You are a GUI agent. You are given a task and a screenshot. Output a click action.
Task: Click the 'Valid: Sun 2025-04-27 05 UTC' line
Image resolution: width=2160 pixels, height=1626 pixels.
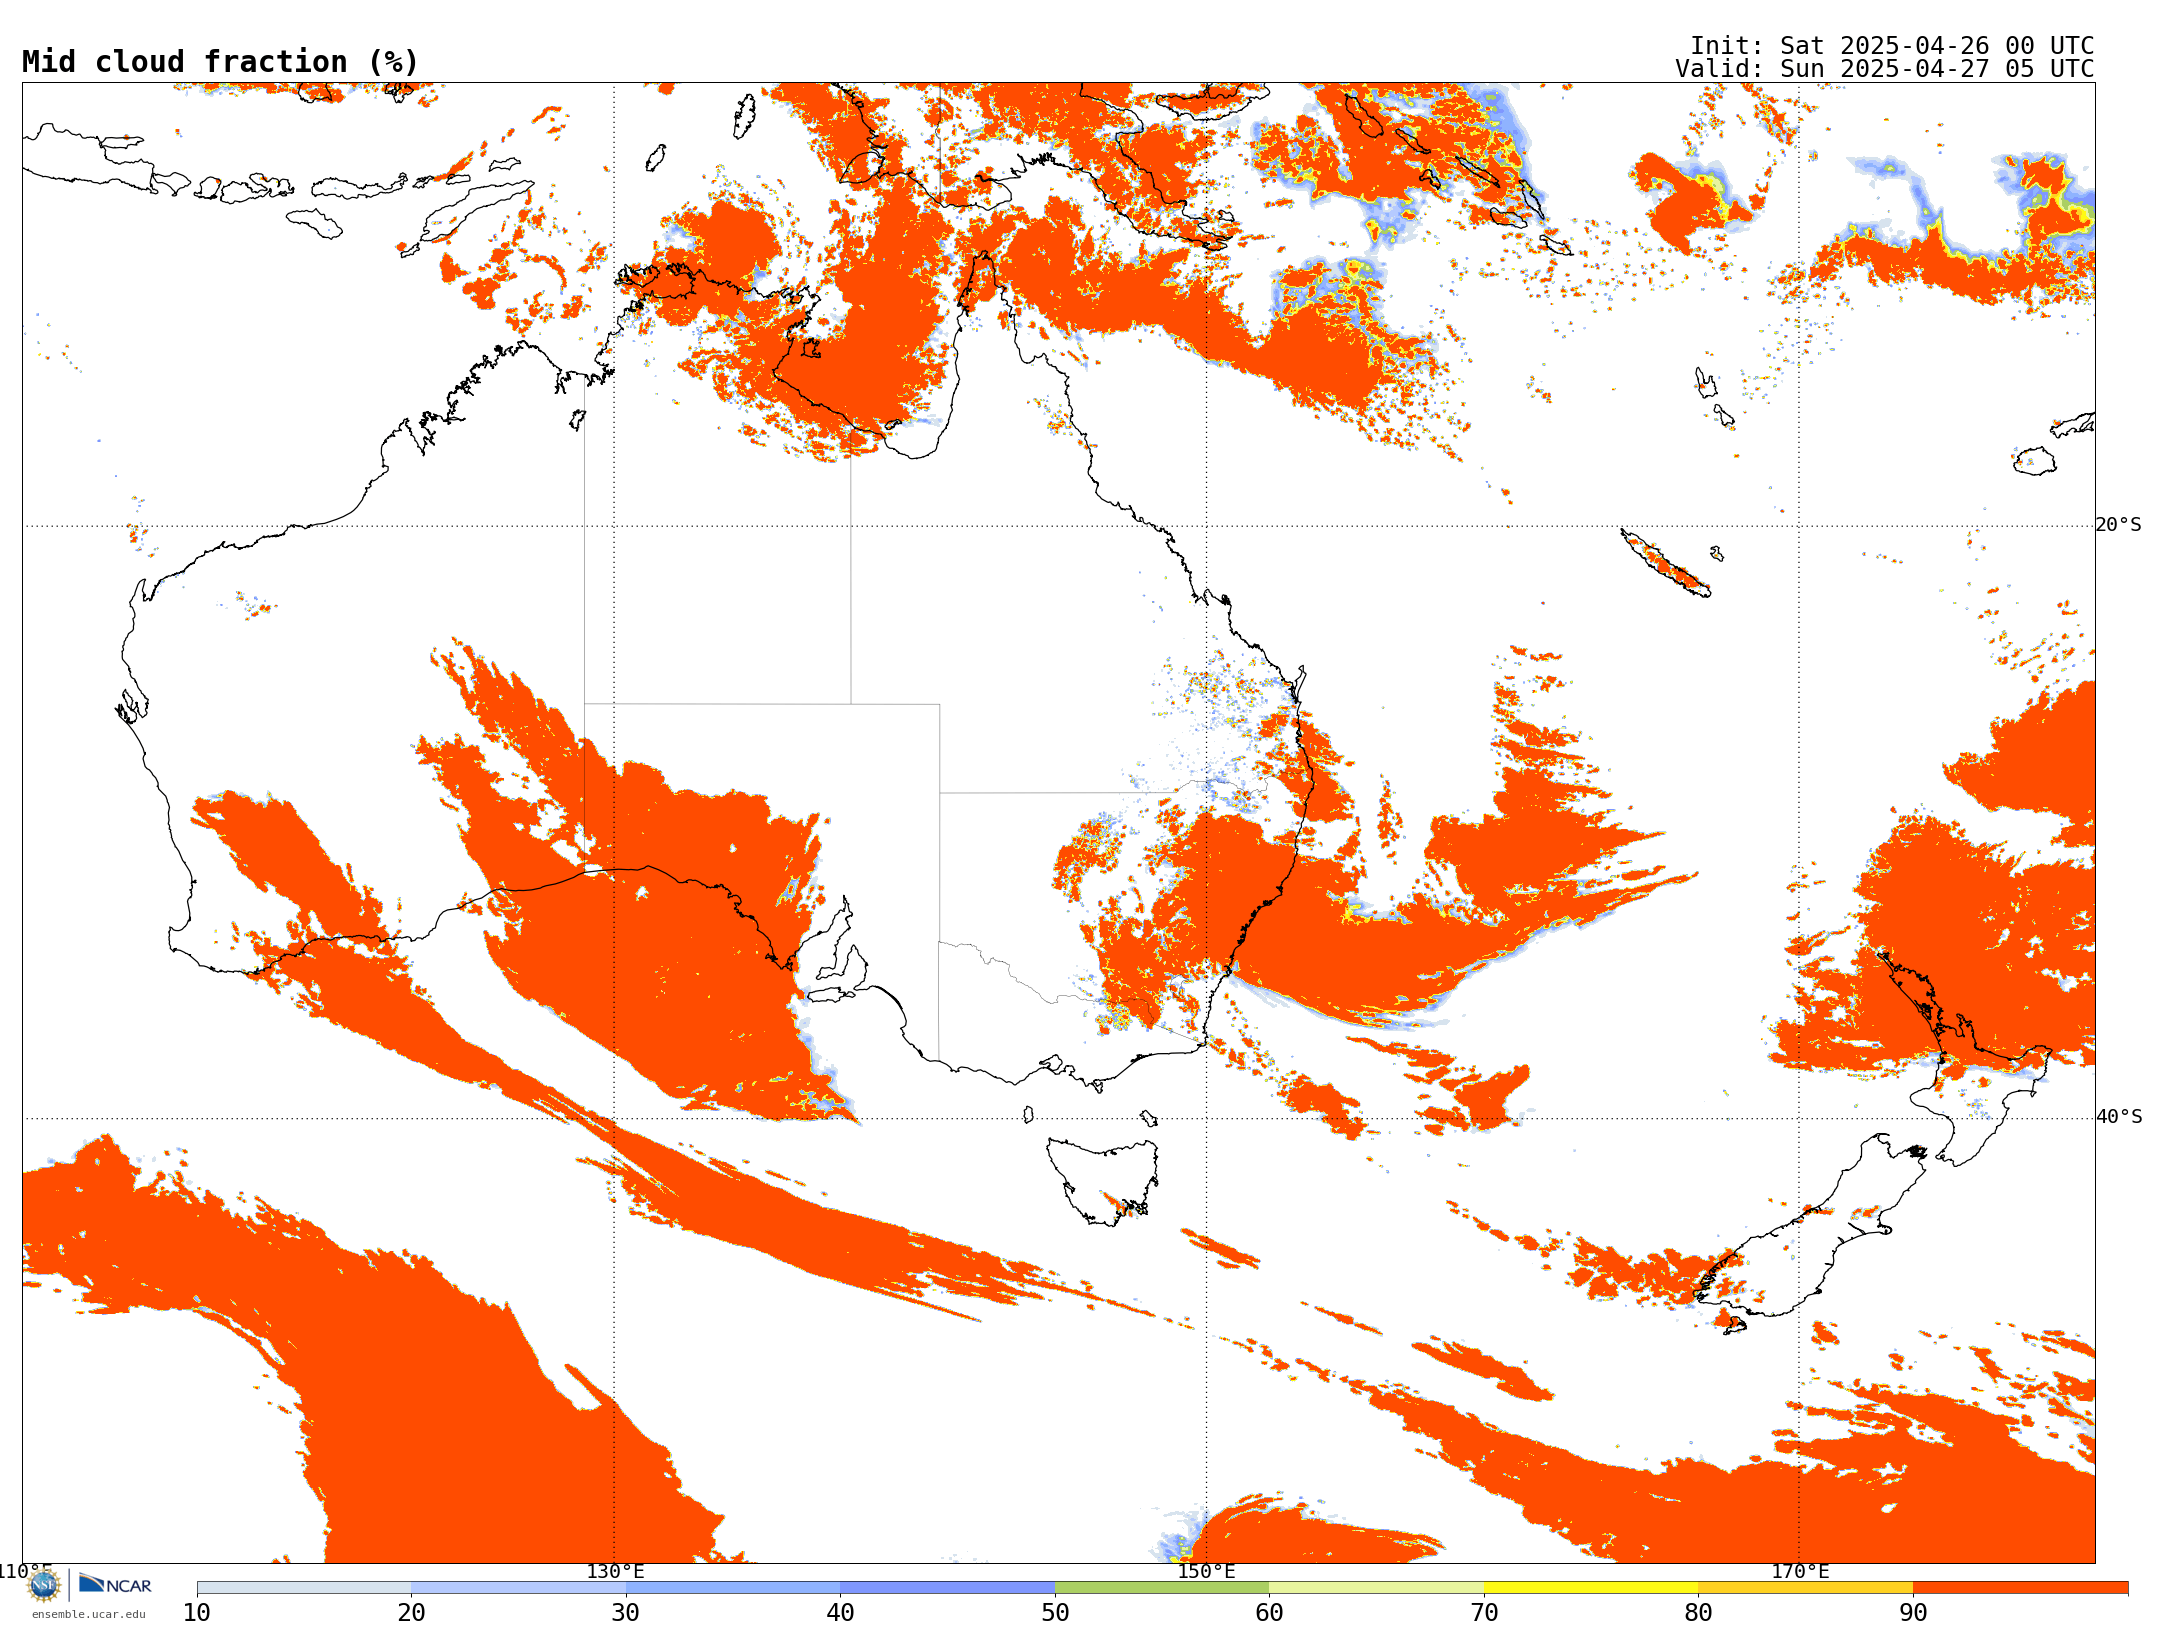pos(1885,69)
